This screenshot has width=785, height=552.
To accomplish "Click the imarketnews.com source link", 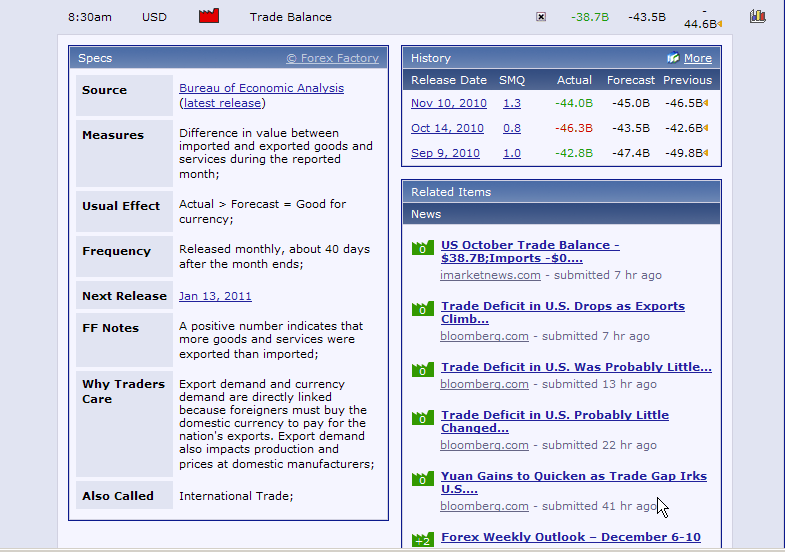I will [490, 275].
